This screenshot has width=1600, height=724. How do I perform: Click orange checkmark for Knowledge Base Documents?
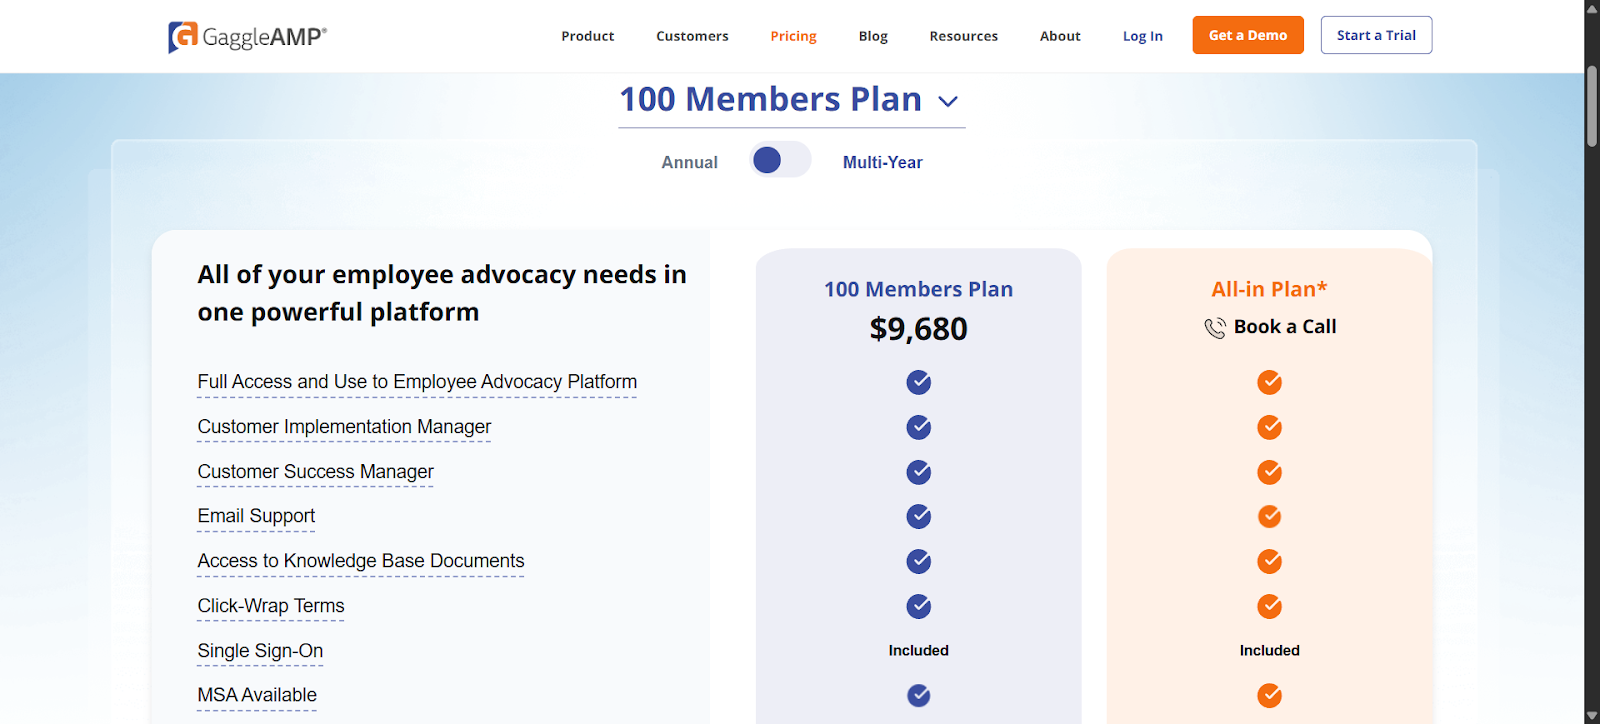pyautogui.click(x=1270, y=561)
